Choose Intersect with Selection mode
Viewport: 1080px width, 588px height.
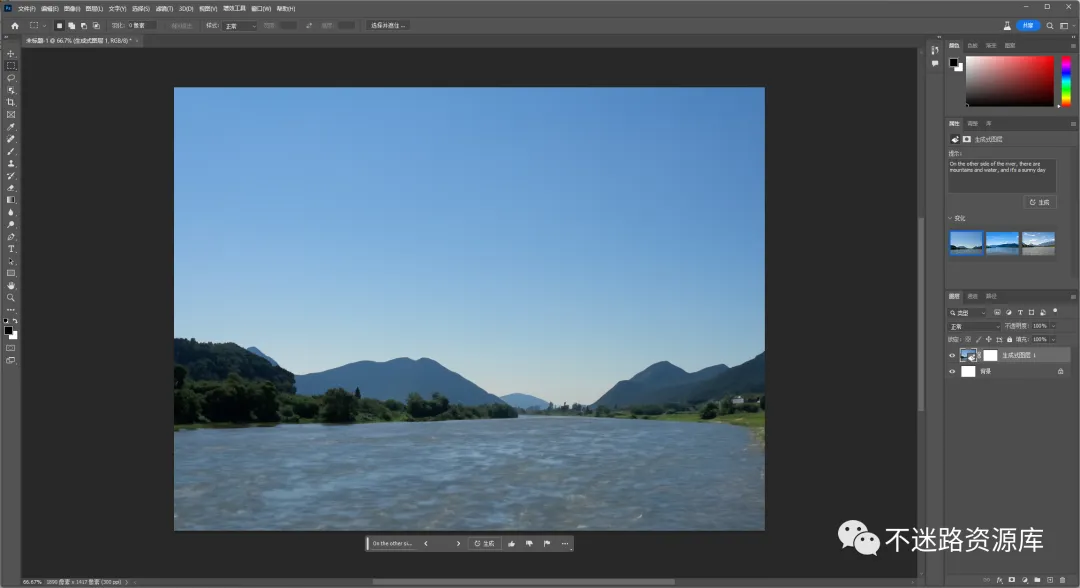96,25
